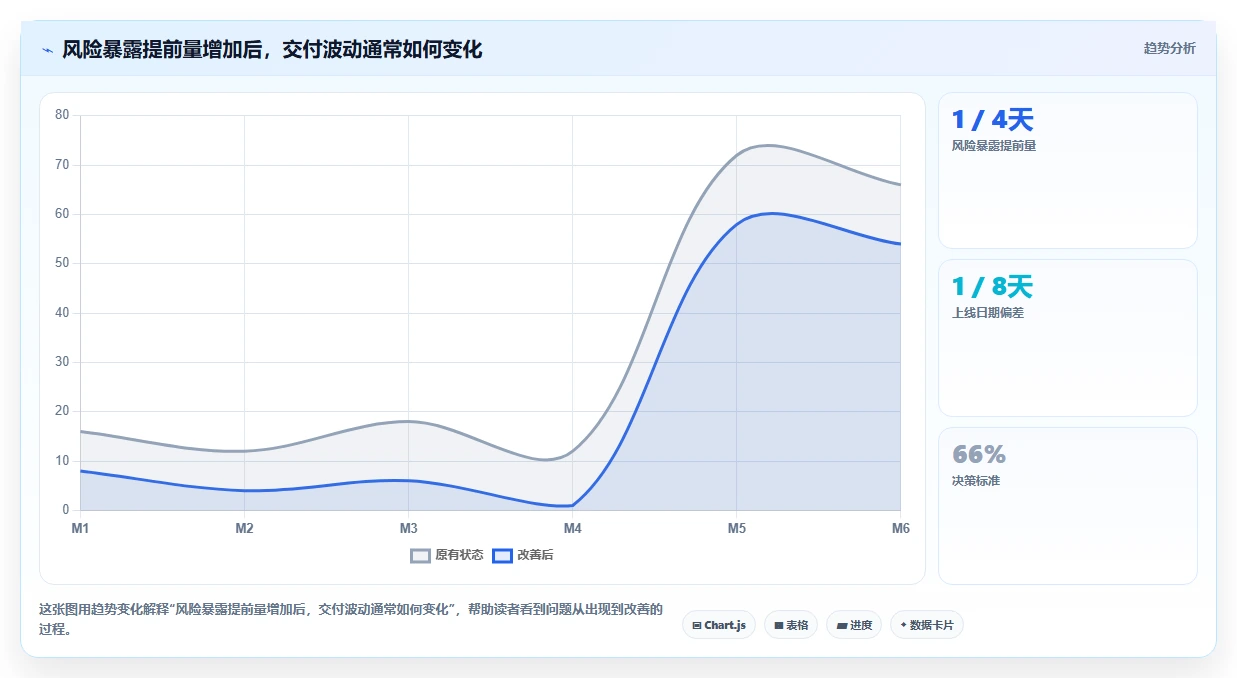Click the 决策标准 card label
Screen dimensions: 1237x678
(976, 480)
